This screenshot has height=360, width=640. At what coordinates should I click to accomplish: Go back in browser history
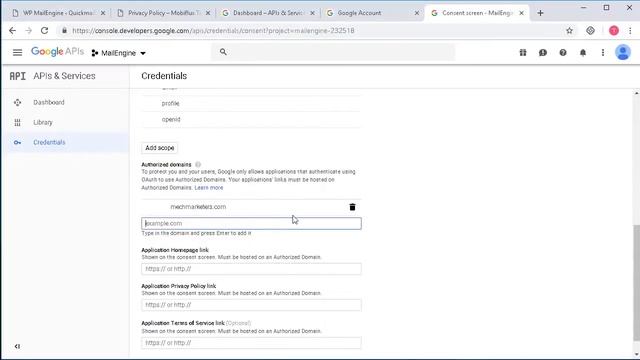pos(12,31)
